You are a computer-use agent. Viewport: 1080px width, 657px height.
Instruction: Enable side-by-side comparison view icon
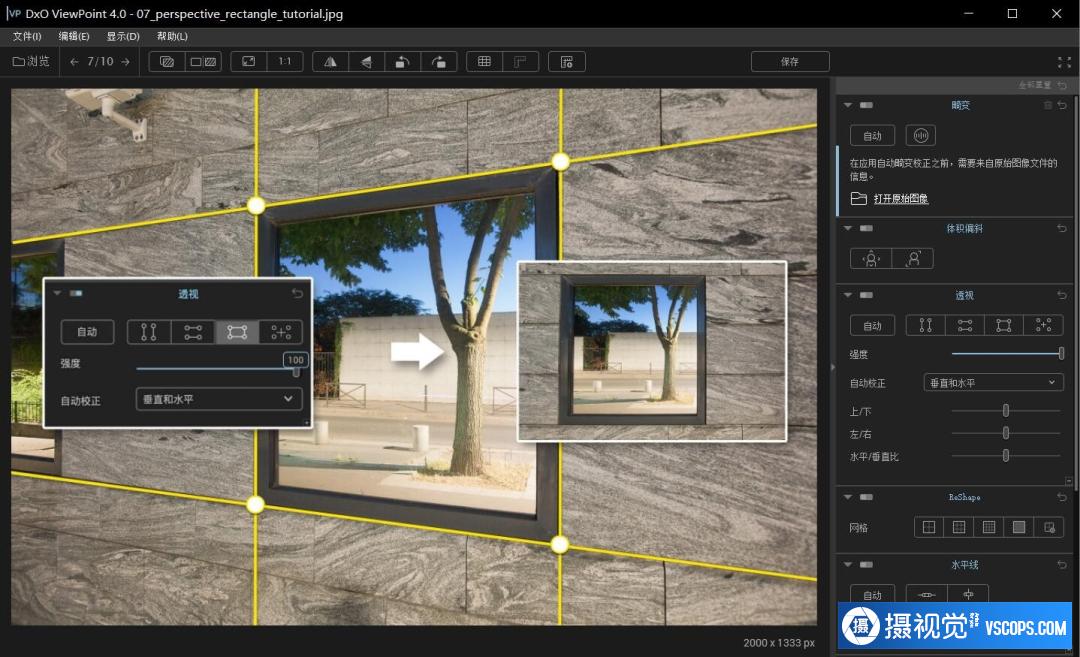203,61
